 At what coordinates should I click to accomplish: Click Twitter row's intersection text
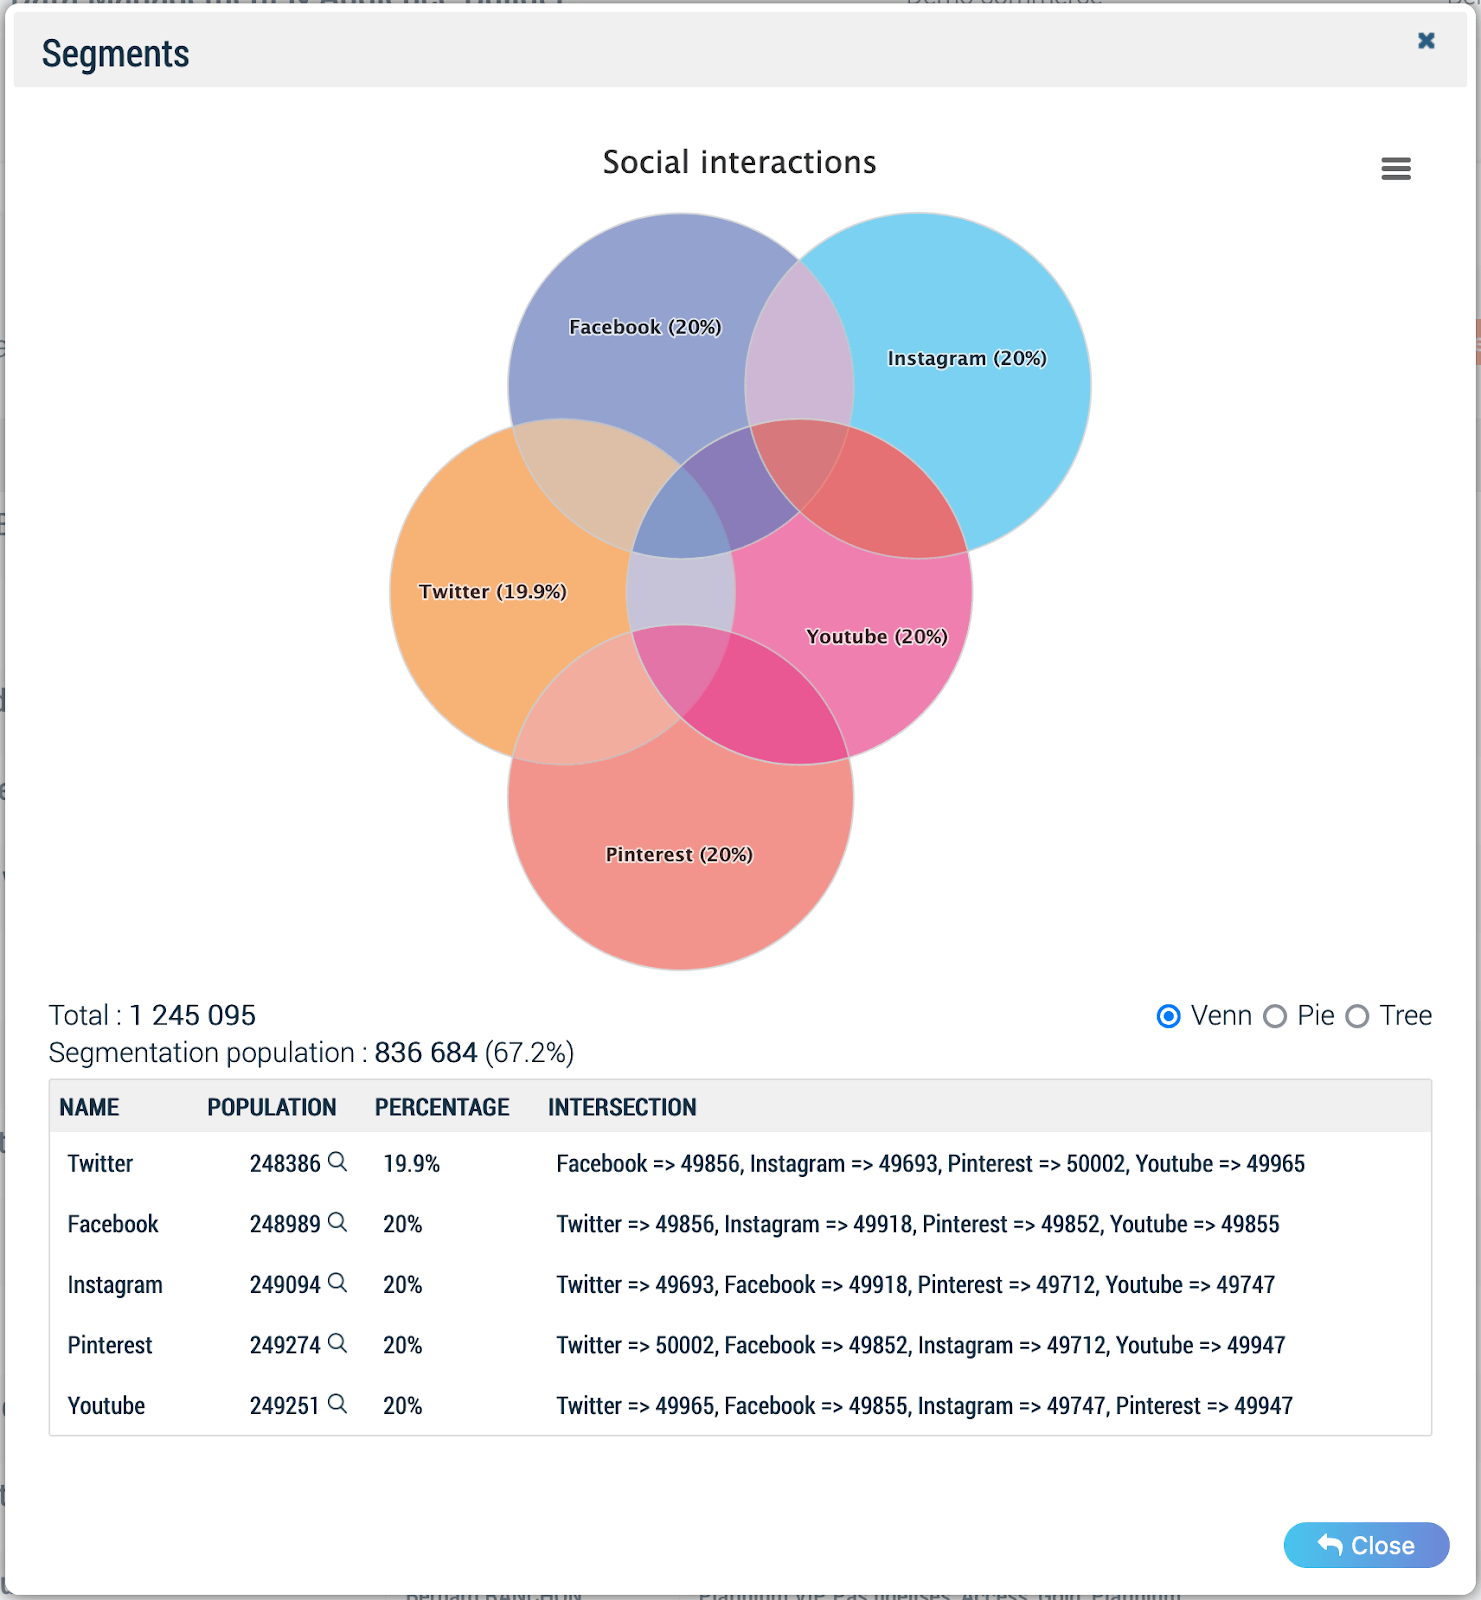click(x=931, y=1164)
